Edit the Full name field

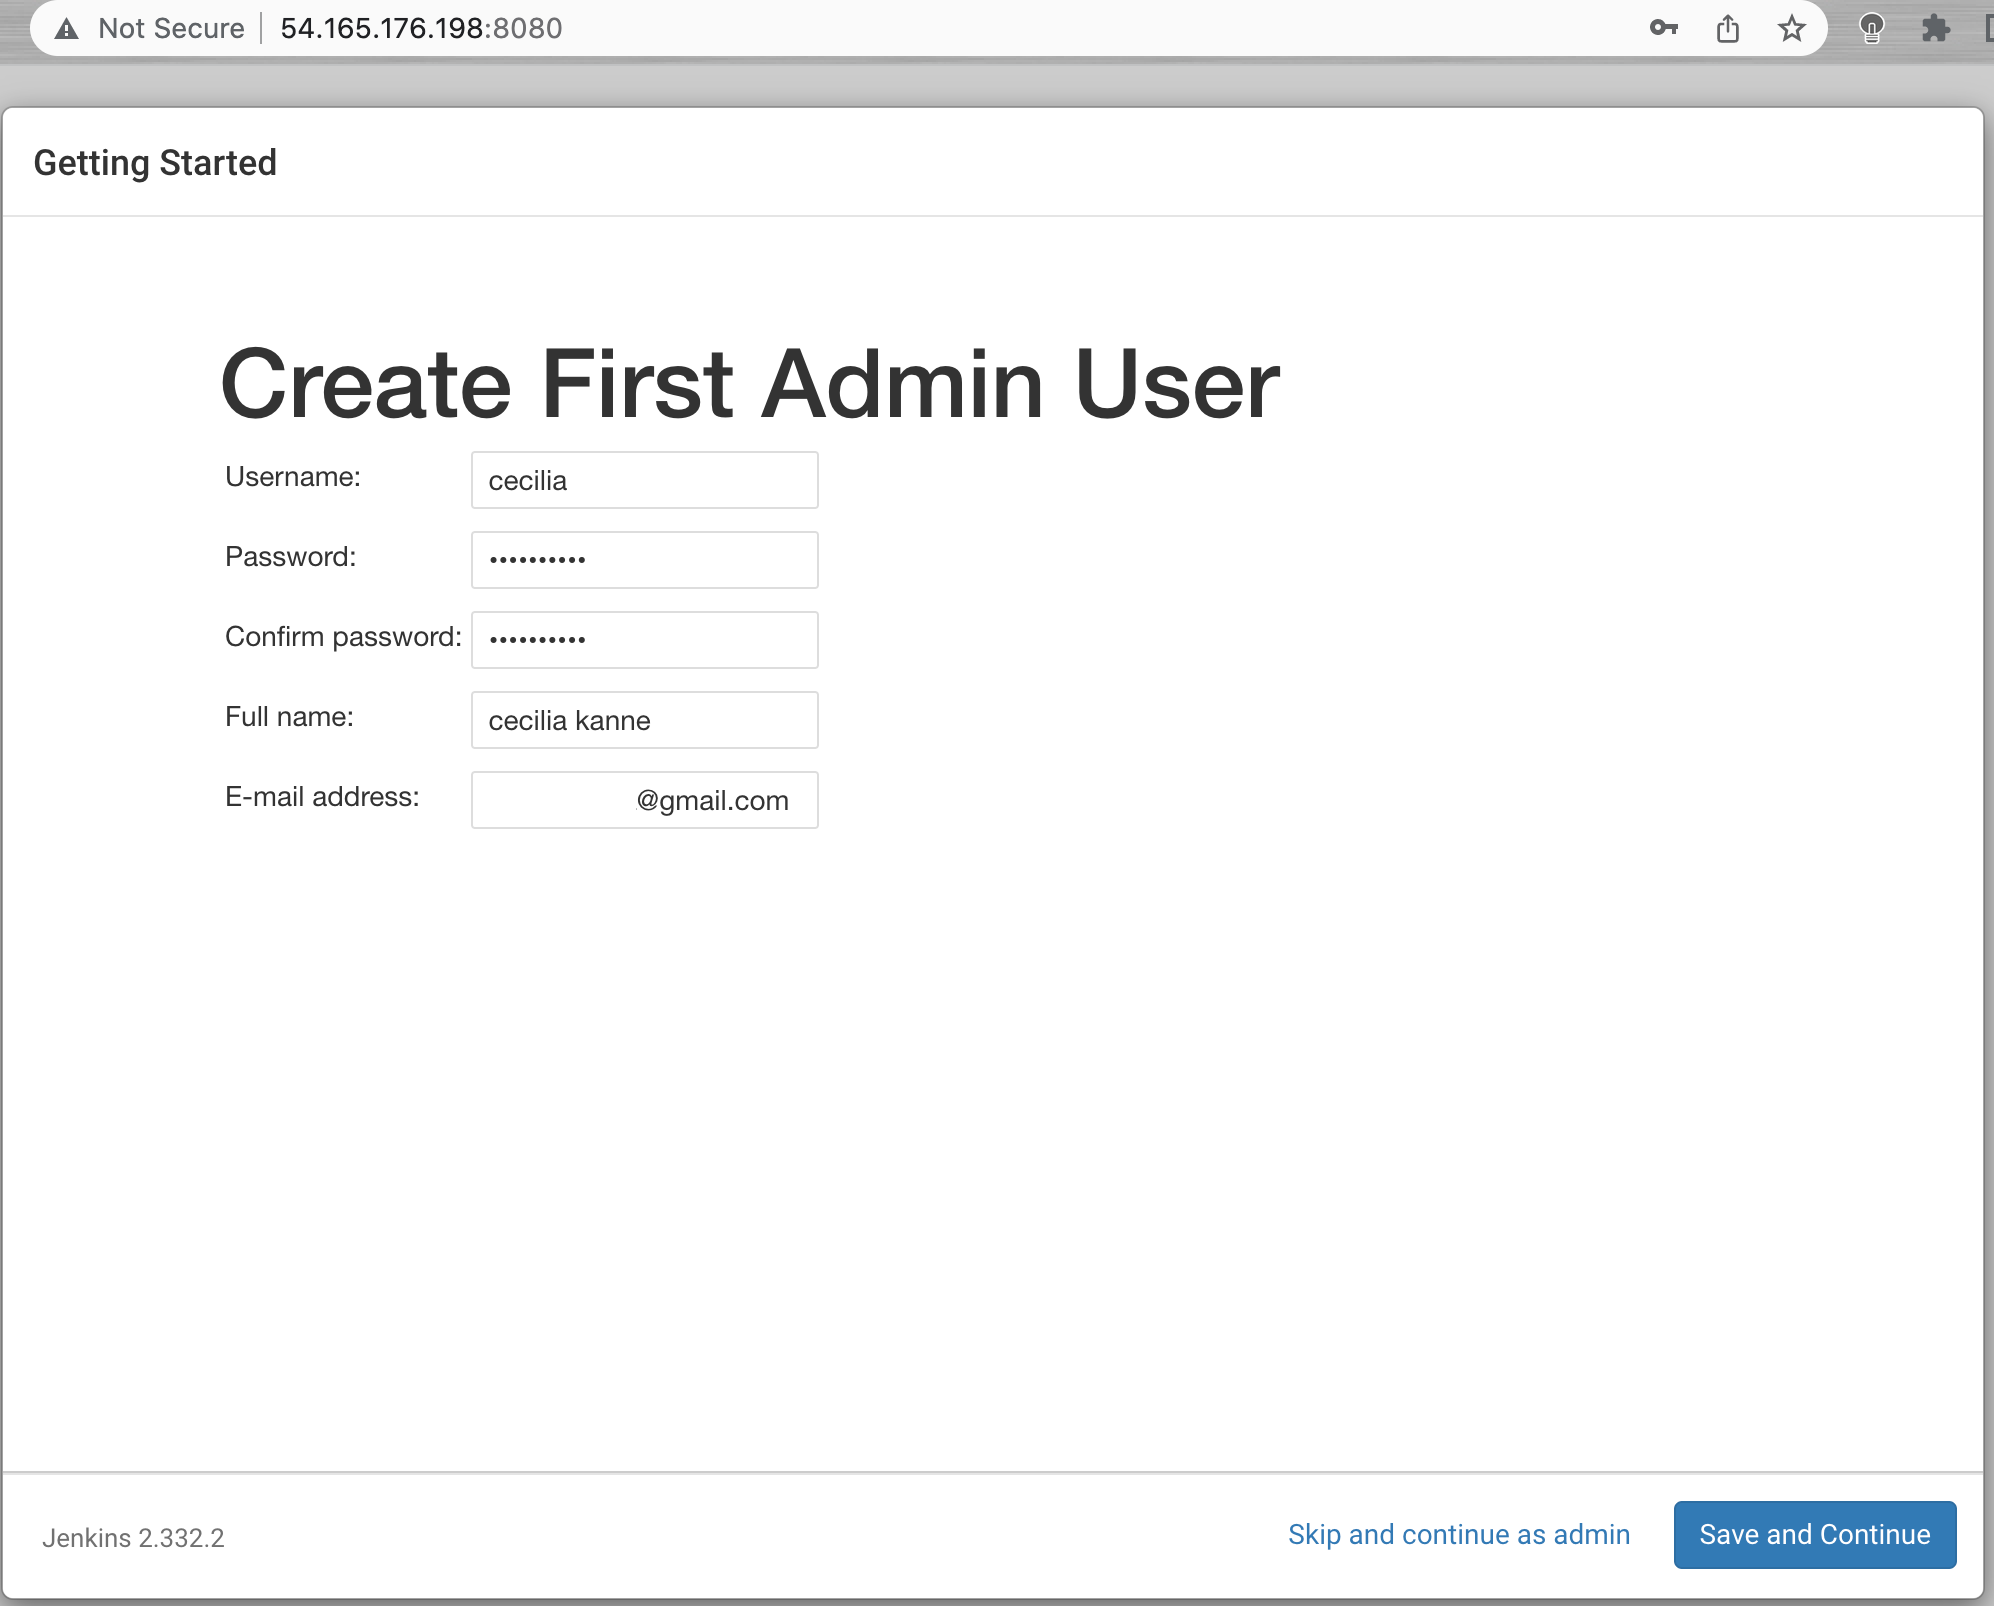coord(644,720)
